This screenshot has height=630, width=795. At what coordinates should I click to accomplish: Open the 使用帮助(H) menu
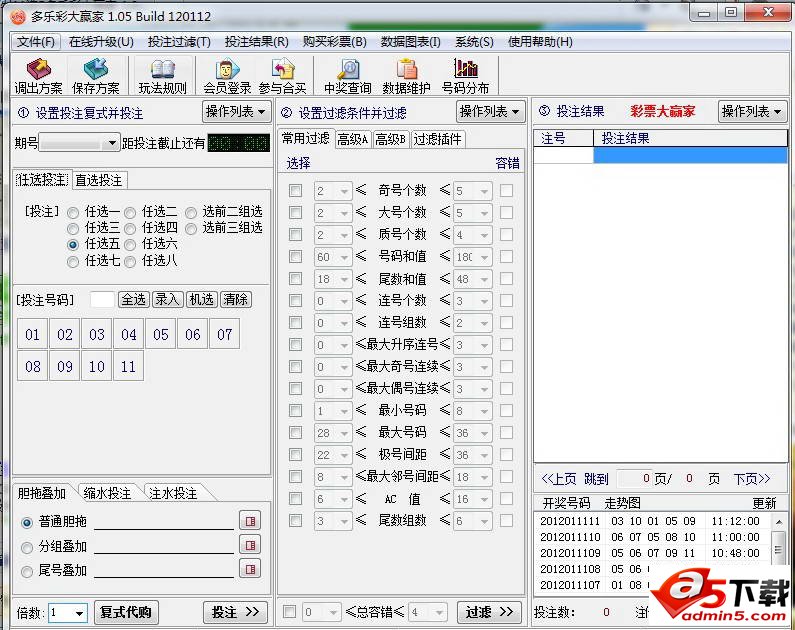tap(540, 42)
